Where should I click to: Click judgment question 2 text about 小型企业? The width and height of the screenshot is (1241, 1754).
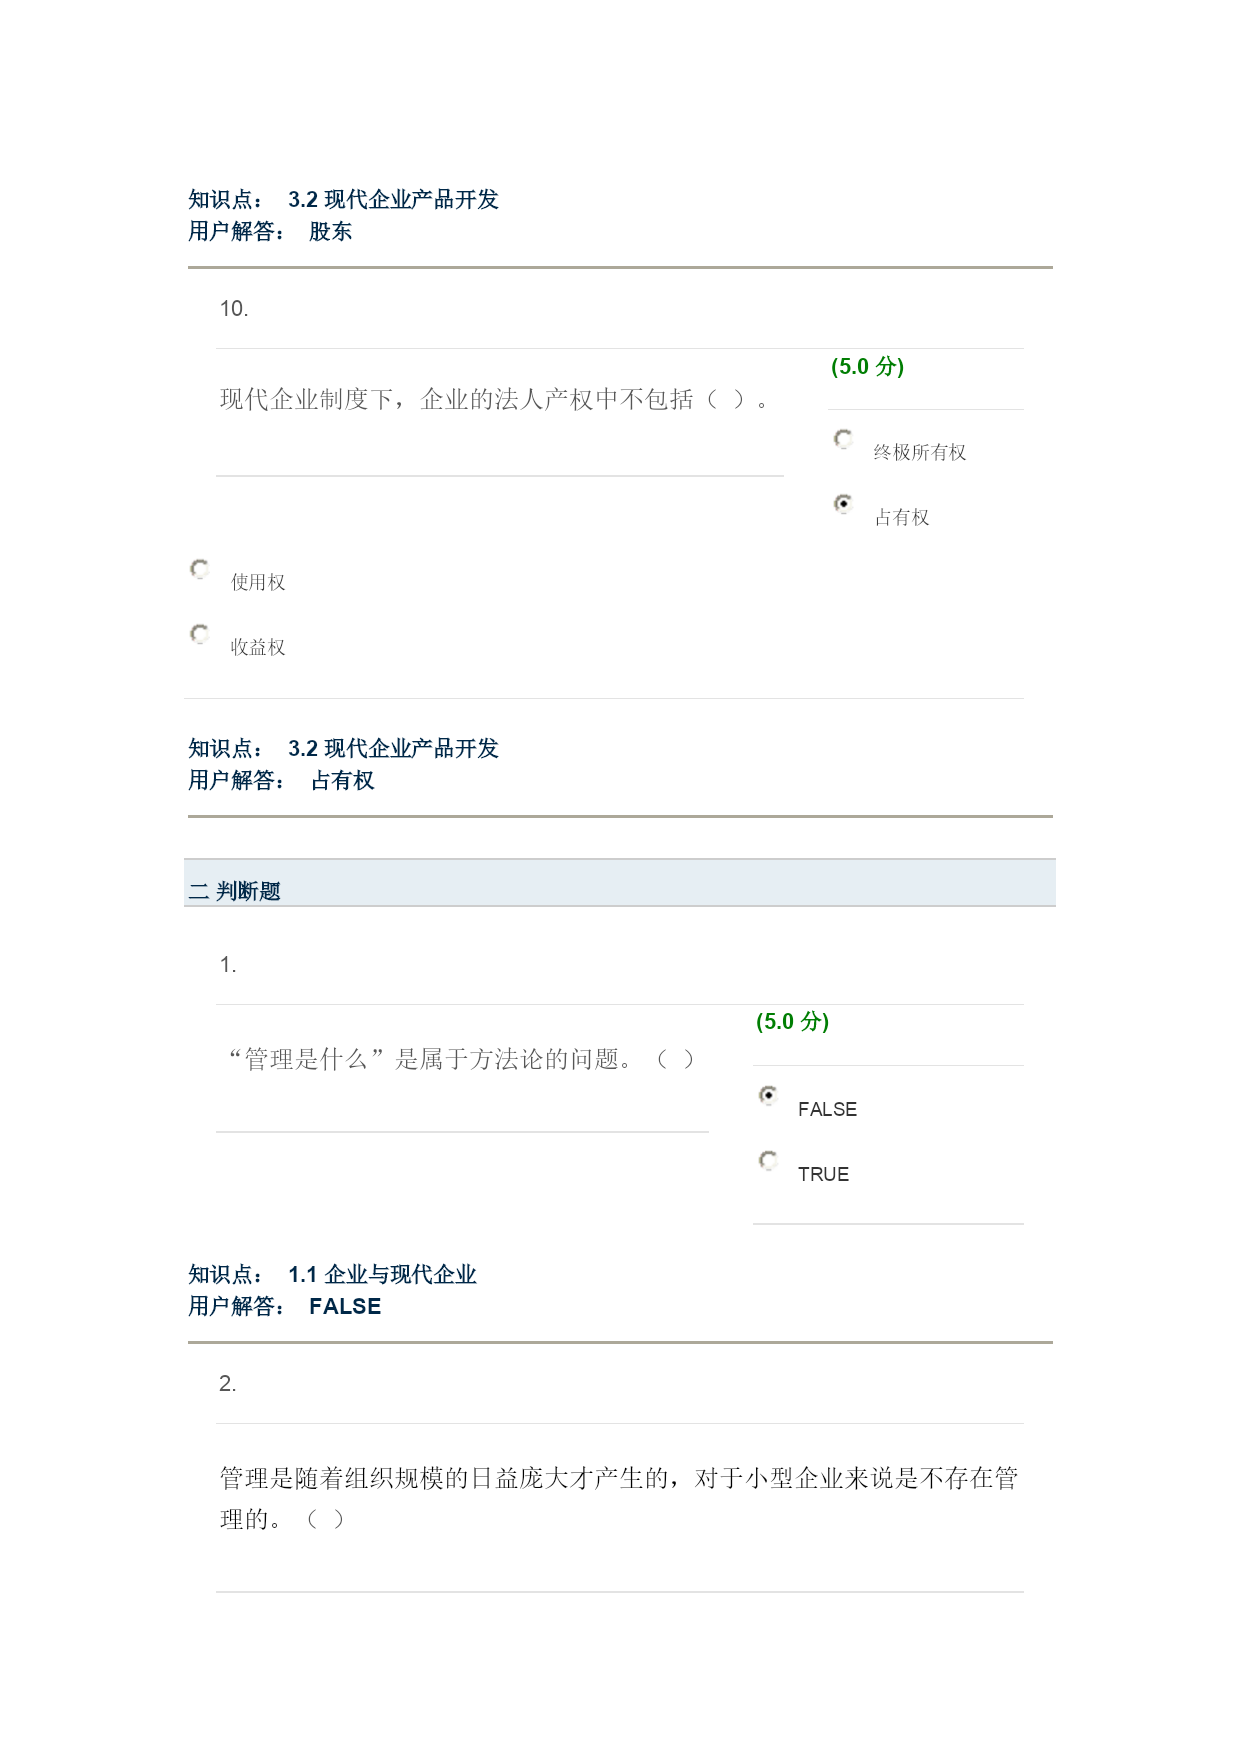[619, 1498]
